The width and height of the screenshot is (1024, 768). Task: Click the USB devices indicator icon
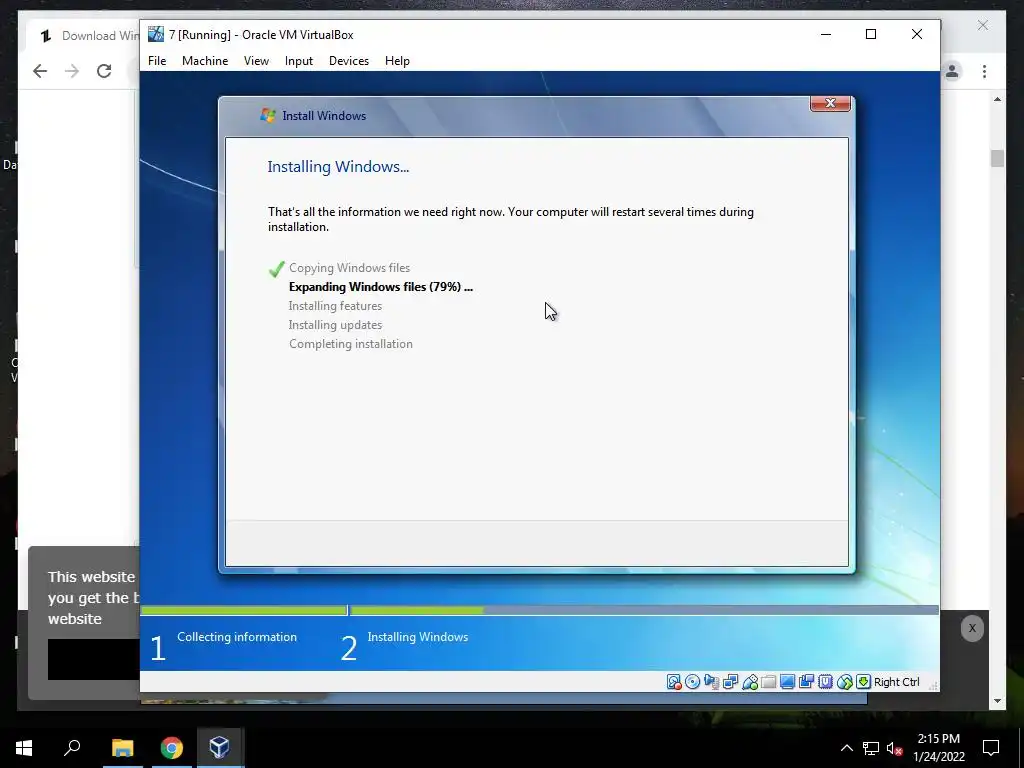750,682
